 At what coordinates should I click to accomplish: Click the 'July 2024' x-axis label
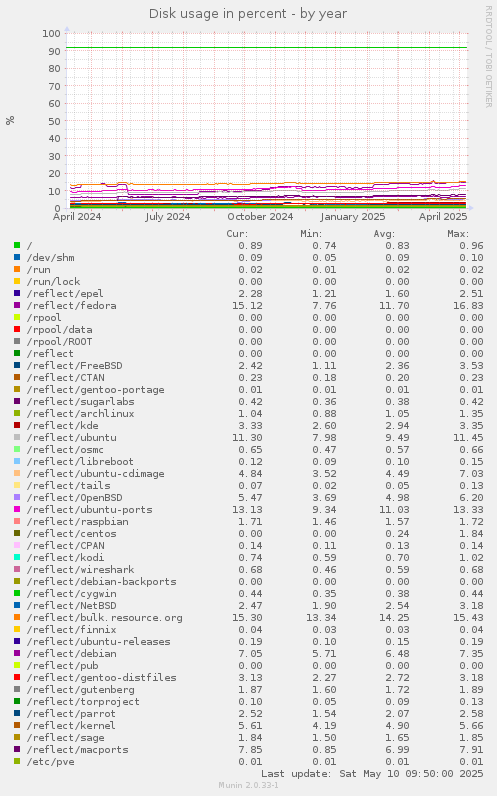(168, 217)
